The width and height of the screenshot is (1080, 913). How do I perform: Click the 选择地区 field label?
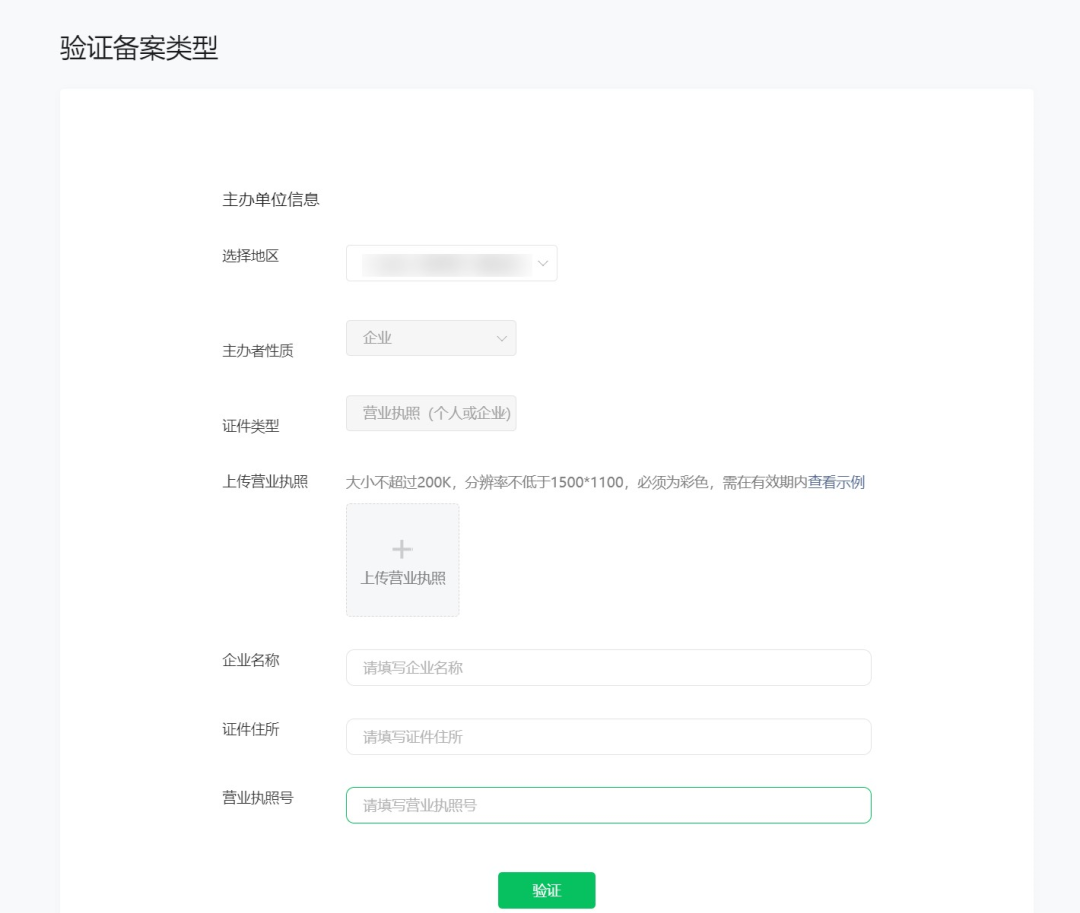(x=250, y=256)
